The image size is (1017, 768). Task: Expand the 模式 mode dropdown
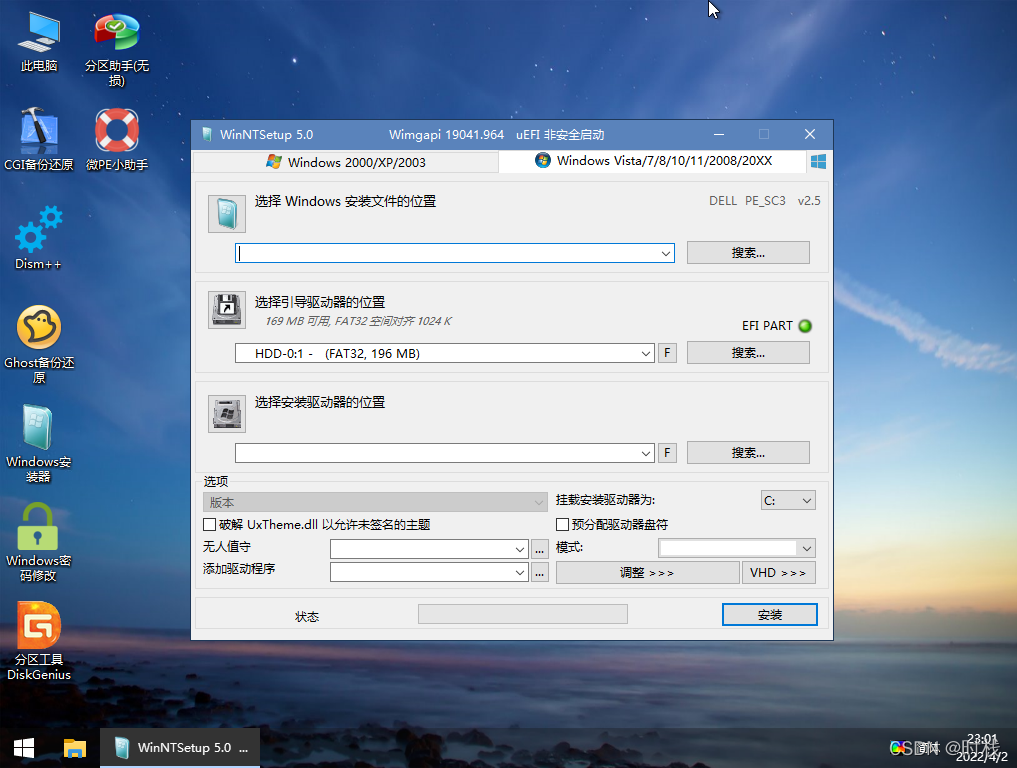point(806,548)
